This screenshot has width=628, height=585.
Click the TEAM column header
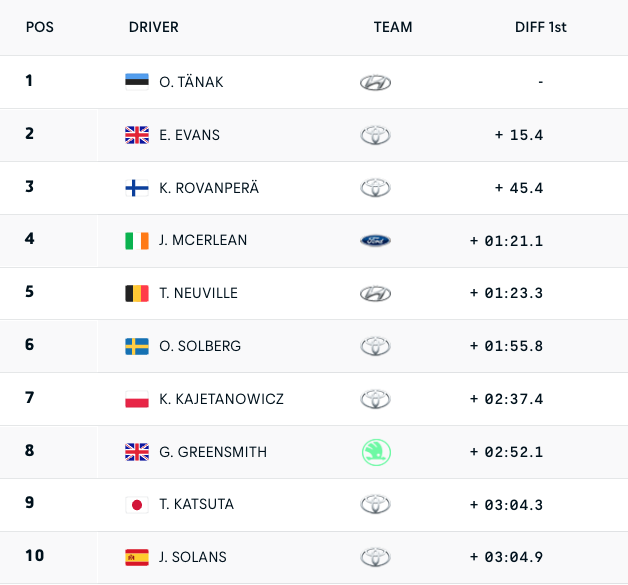coord(393,27)
